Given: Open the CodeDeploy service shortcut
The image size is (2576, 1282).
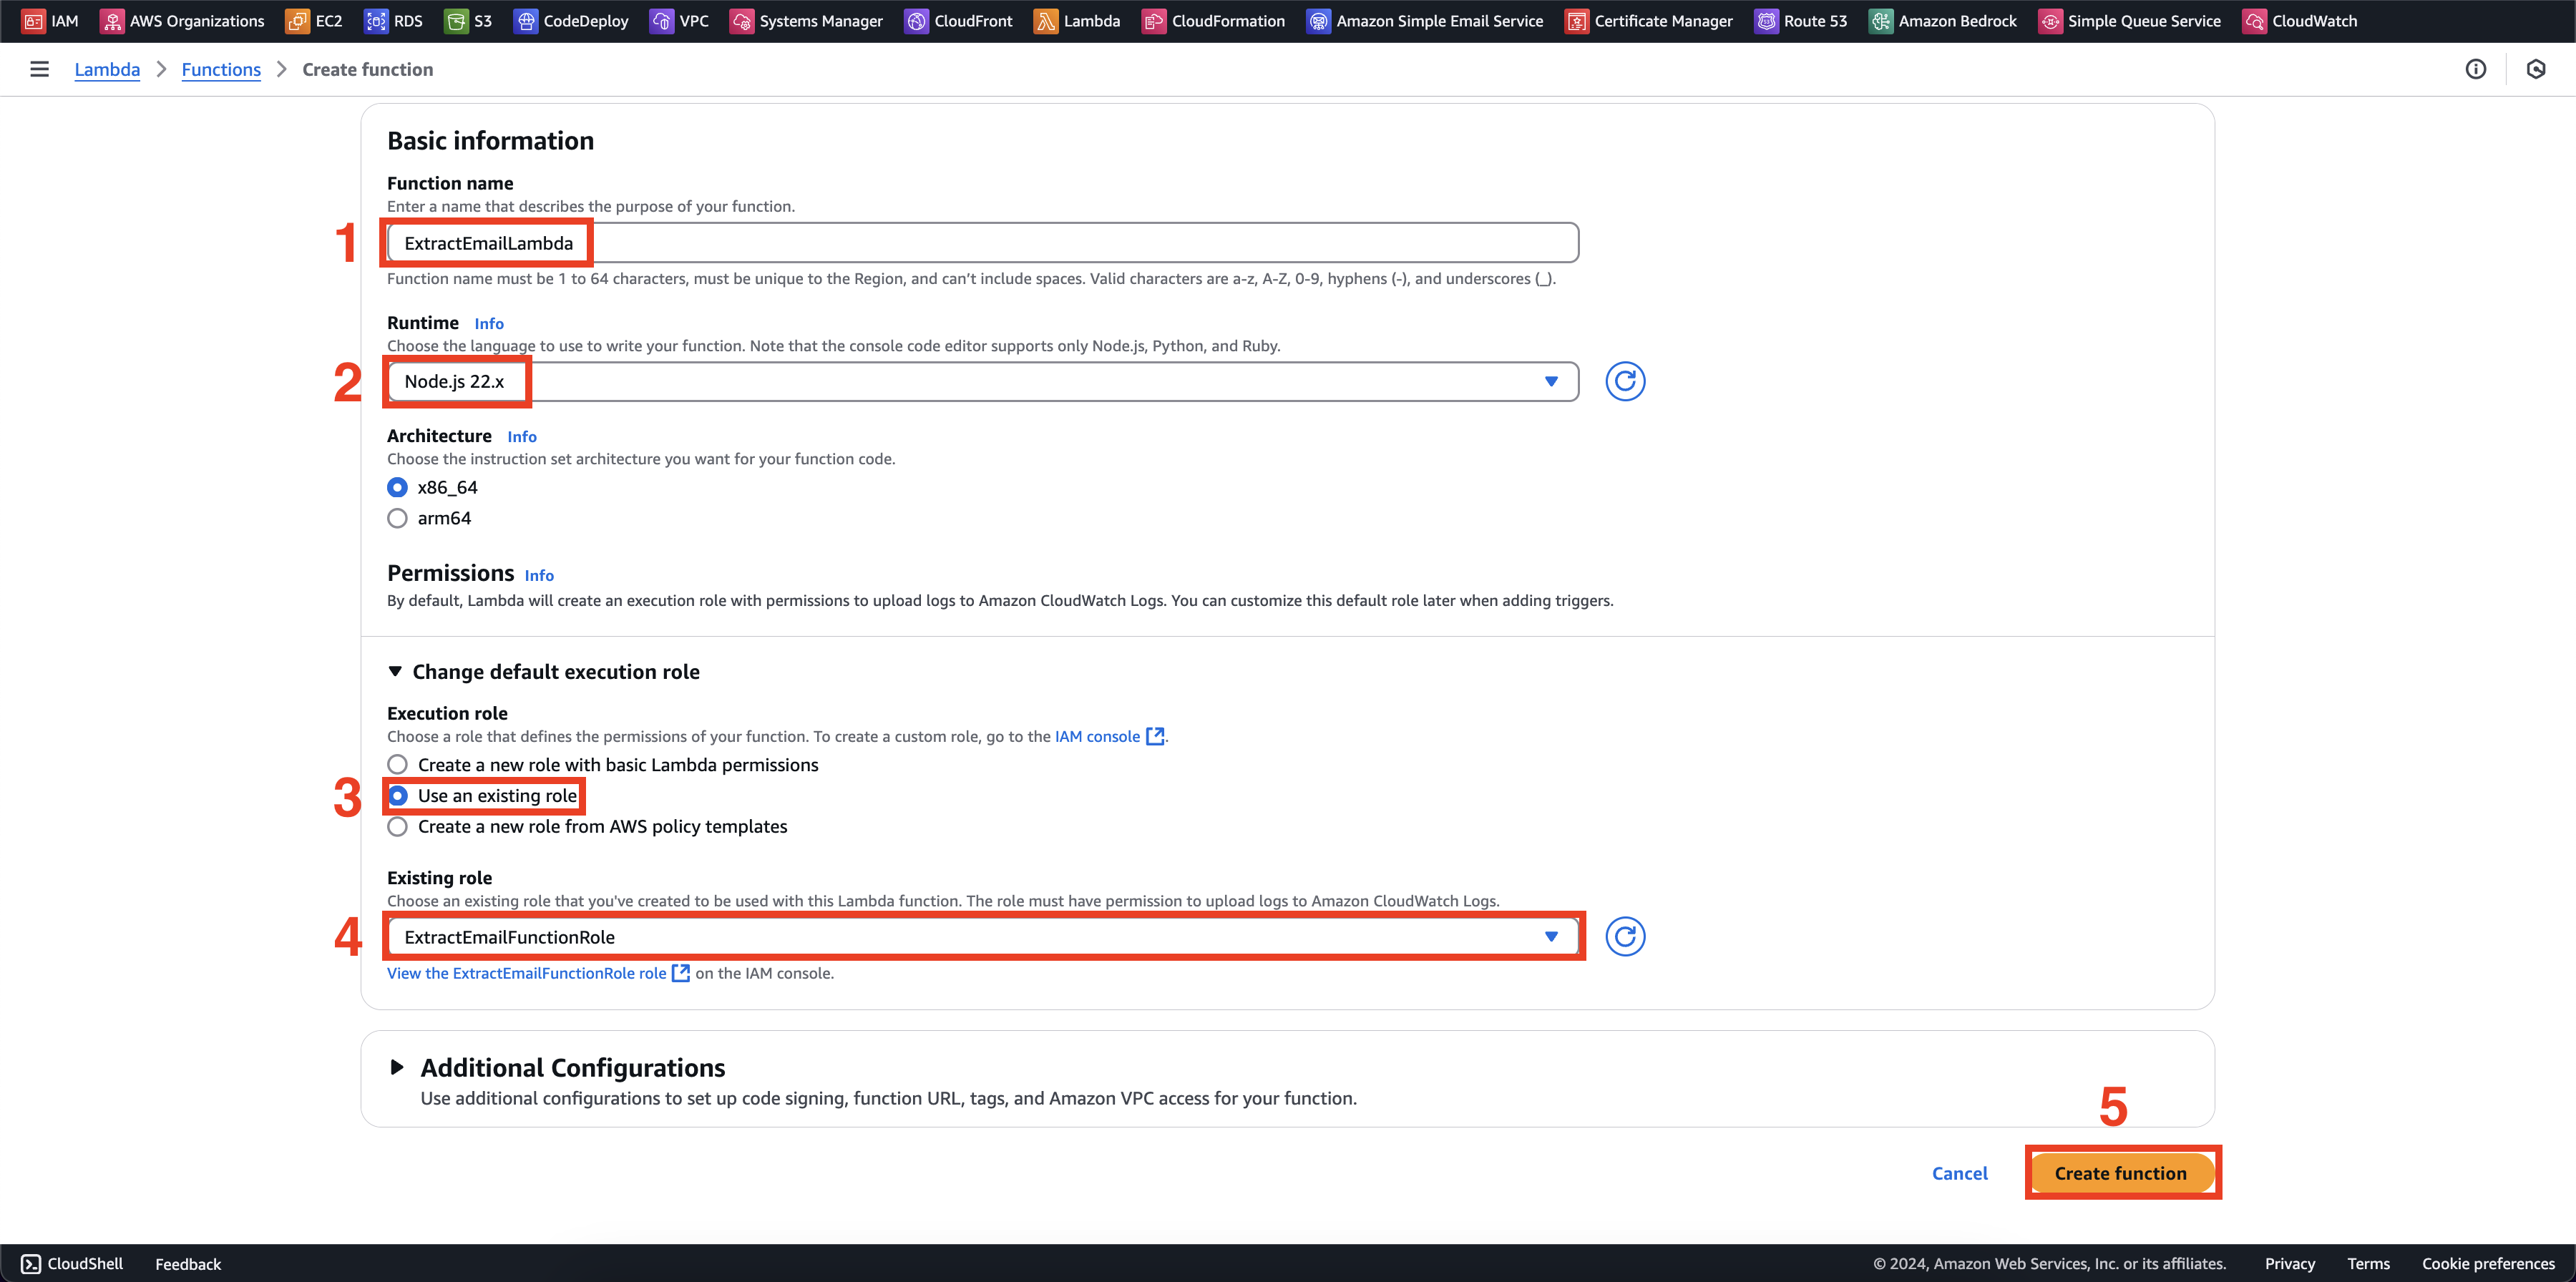Looking at the screenshot, I should coord(571,21).
